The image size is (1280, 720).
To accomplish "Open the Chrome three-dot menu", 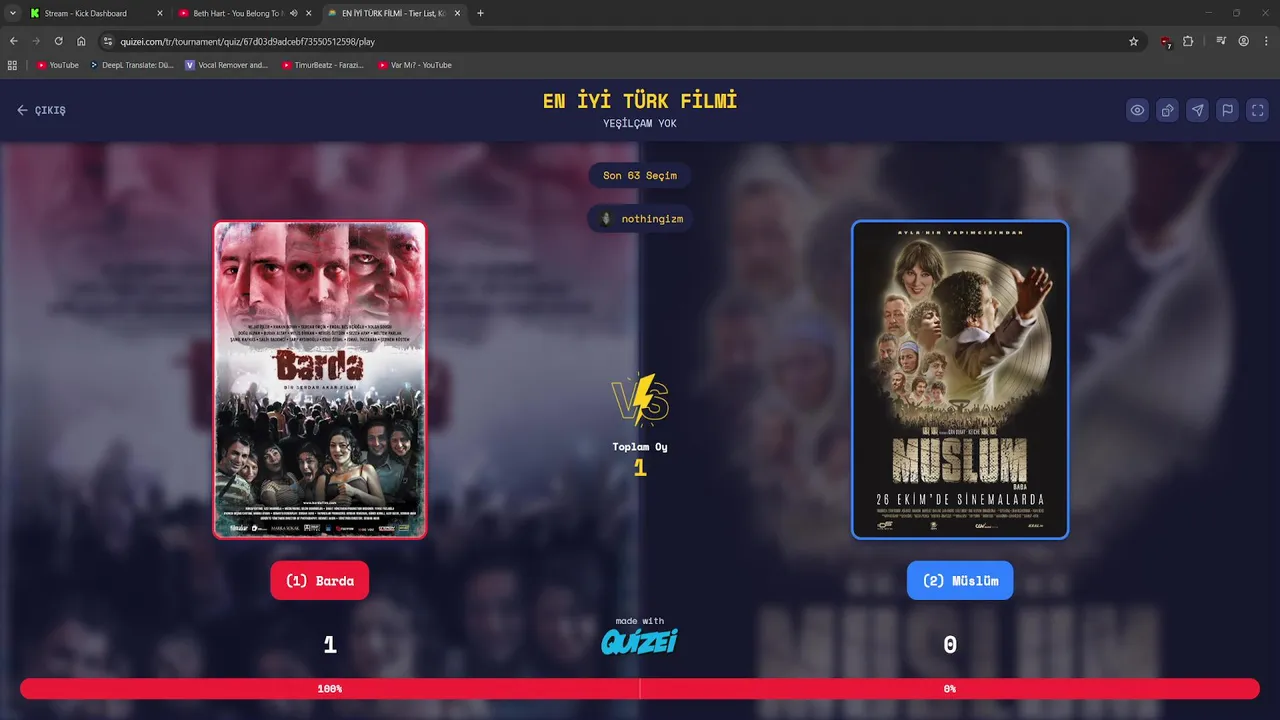I will [x=1266, y=41].
